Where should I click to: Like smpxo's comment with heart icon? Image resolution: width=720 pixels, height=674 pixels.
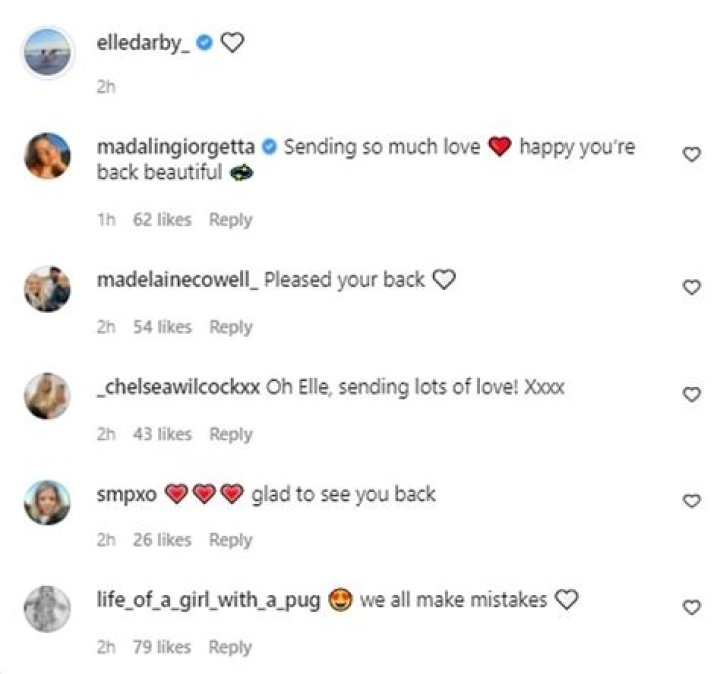690,501
